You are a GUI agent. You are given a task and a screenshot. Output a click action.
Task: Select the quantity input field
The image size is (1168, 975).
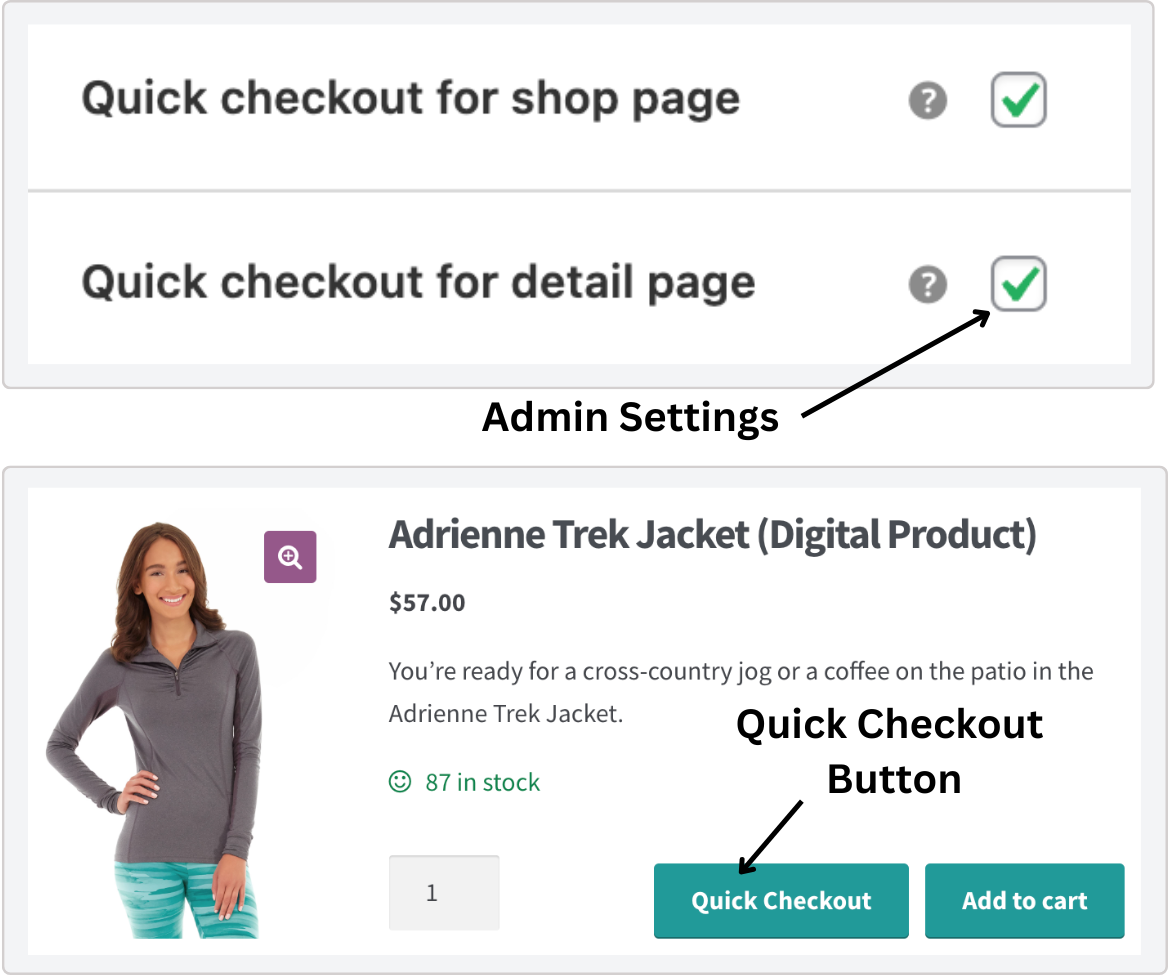pyautogui.click(x=444, y=893)
